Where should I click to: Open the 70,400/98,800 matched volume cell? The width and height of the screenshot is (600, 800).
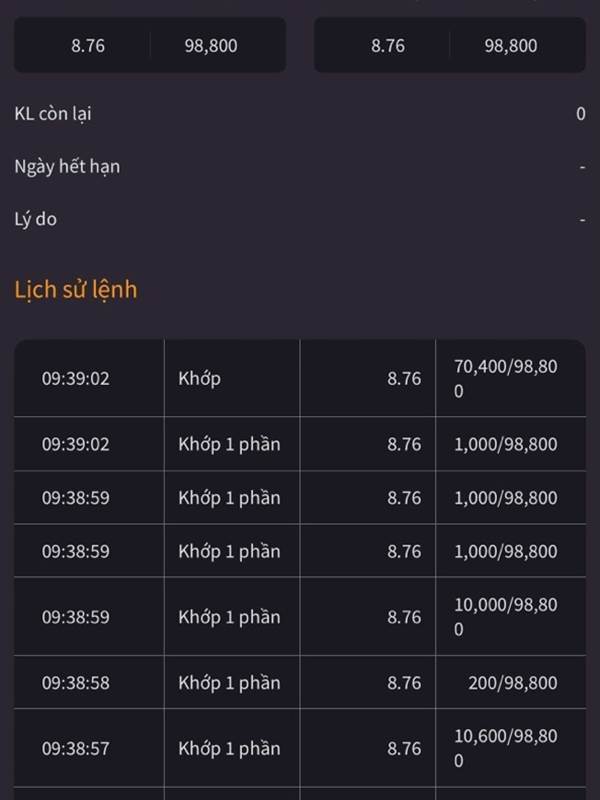point(506,379)
